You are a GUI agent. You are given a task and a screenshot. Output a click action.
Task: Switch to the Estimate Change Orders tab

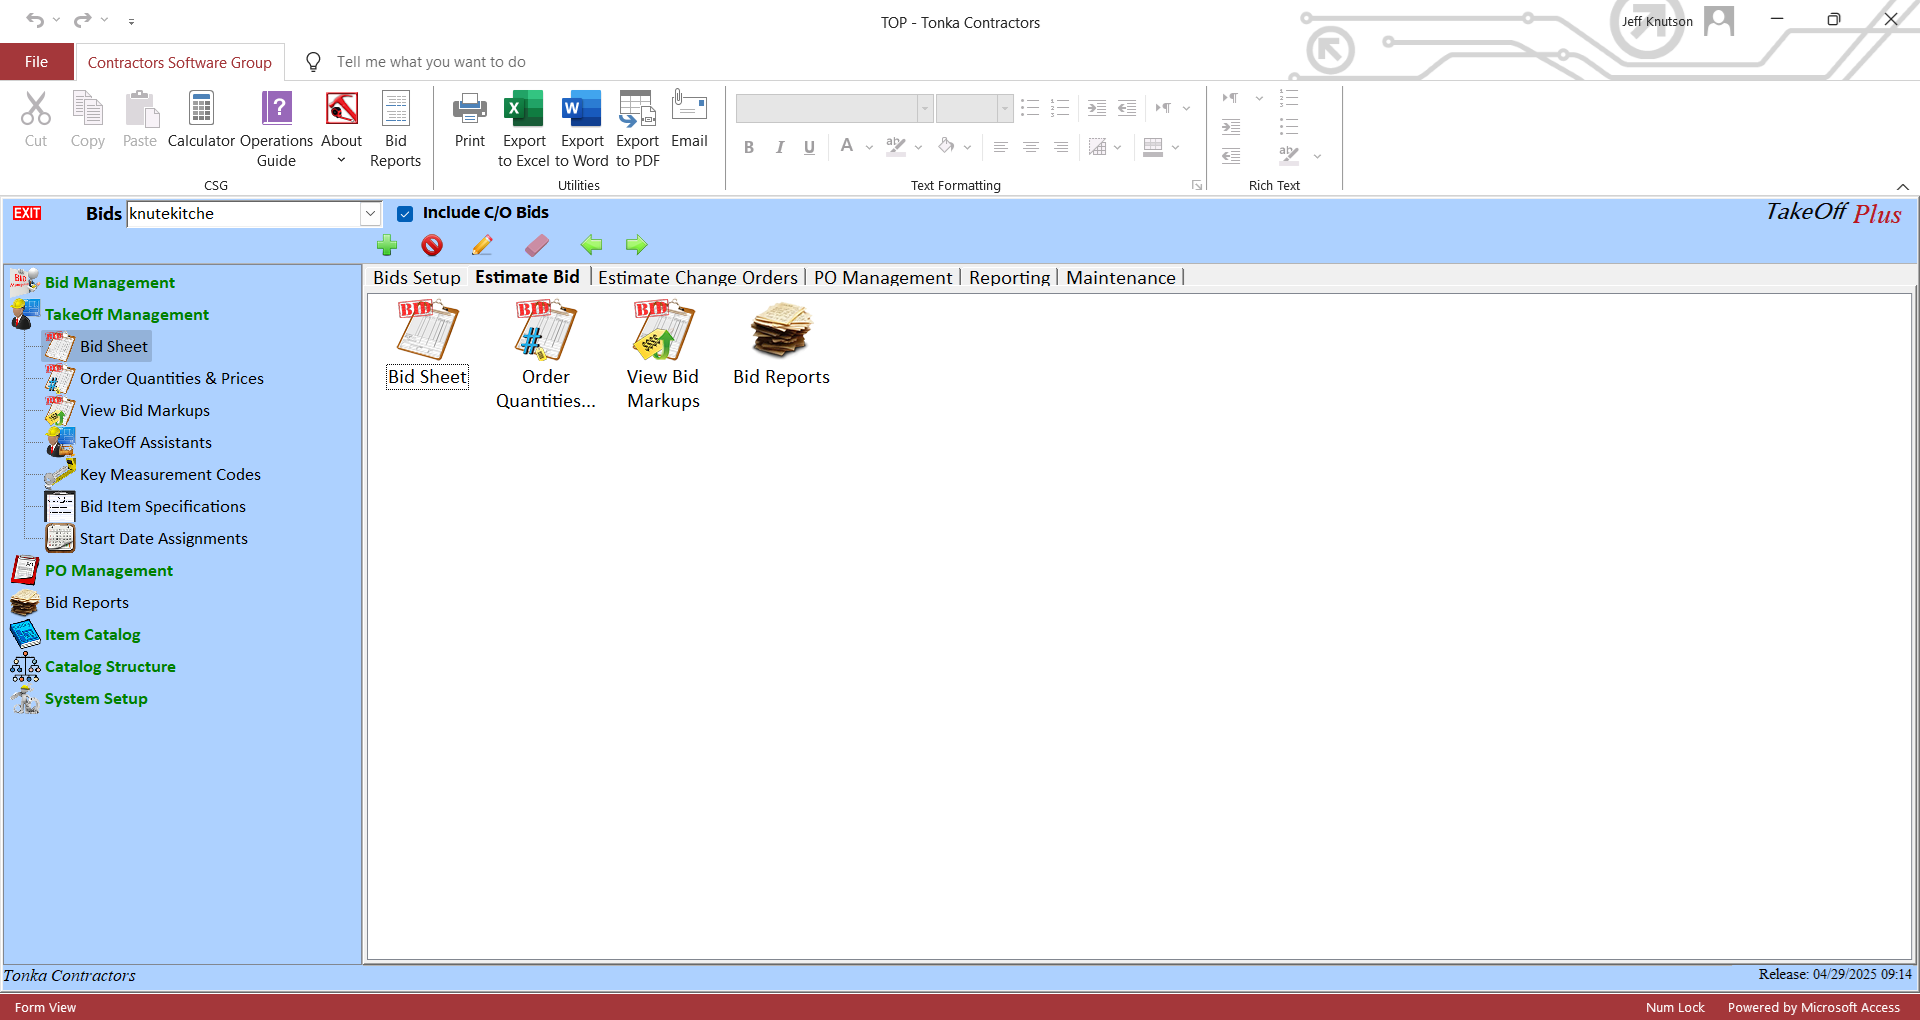point(698,278)
